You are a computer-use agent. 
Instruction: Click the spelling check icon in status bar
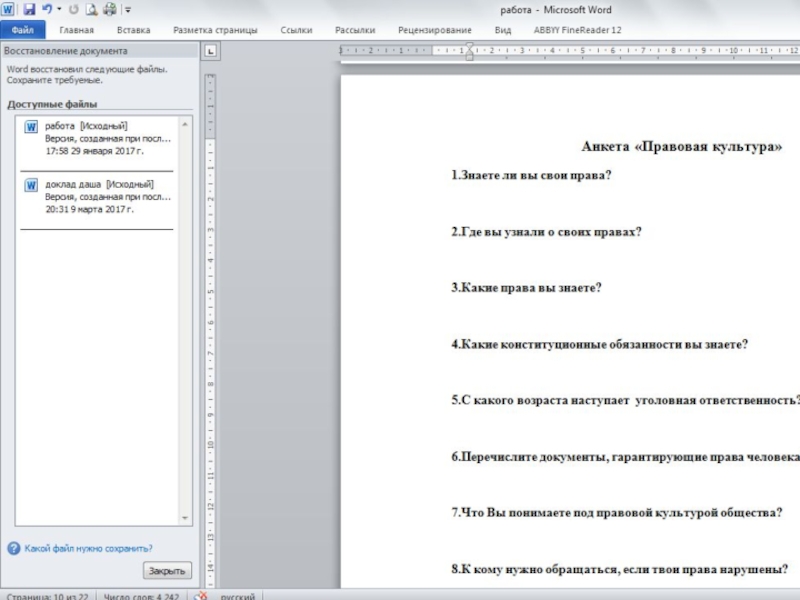[201, 596]
